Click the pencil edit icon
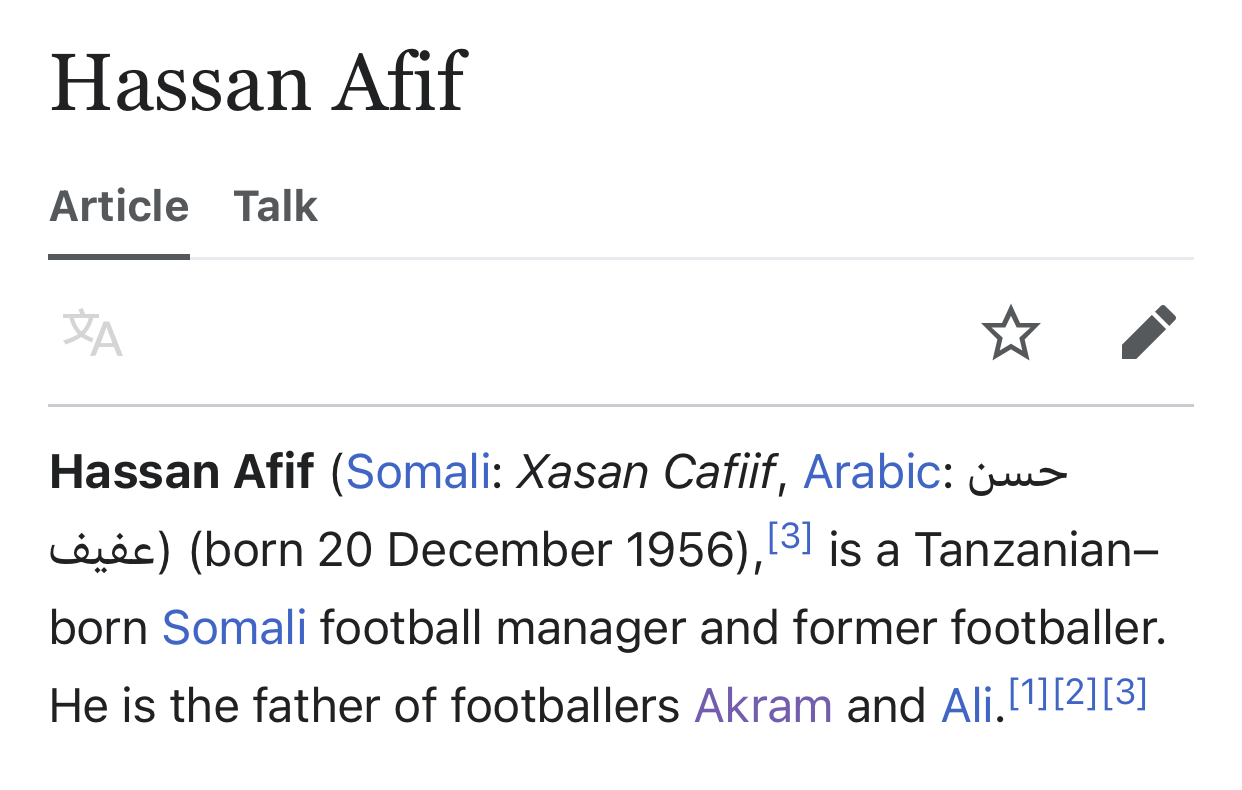 click(1148, 333)
